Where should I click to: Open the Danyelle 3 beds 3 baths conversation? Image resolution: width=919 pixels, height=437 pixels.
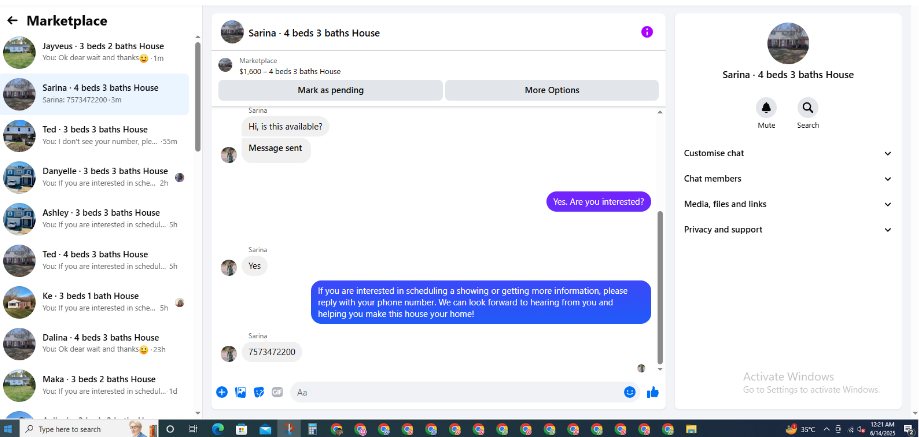click(95, 177)
